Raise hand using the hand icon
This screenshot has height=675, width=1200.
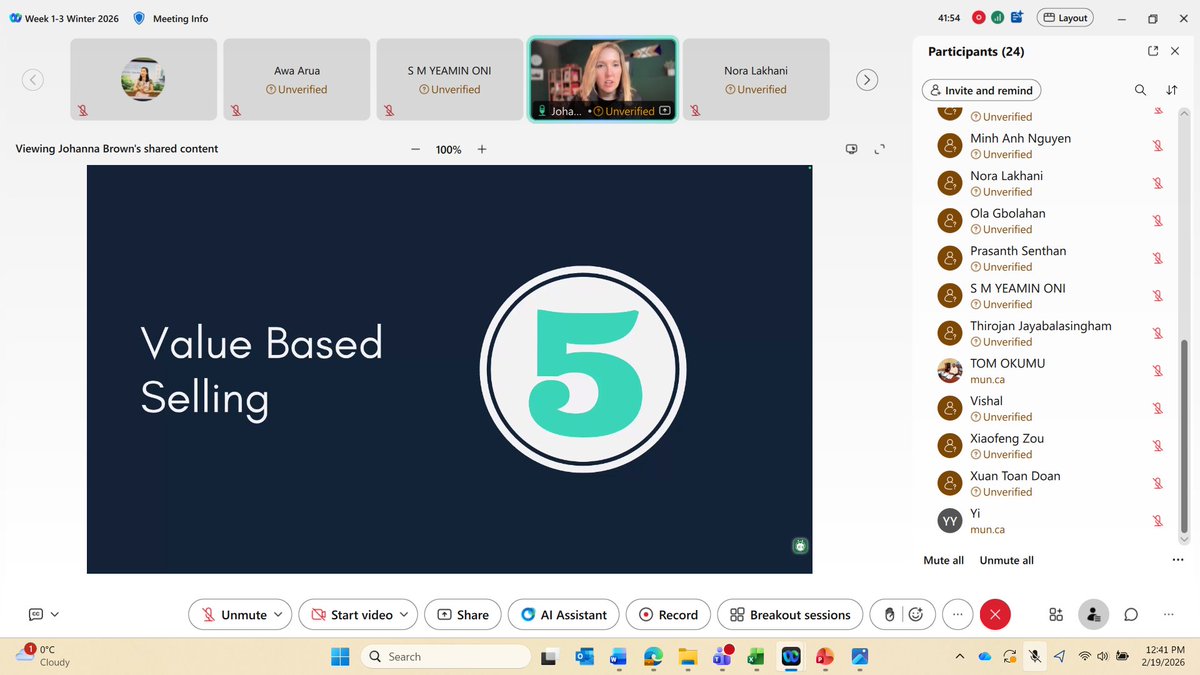pyautogui.click(x=889, y=614)
